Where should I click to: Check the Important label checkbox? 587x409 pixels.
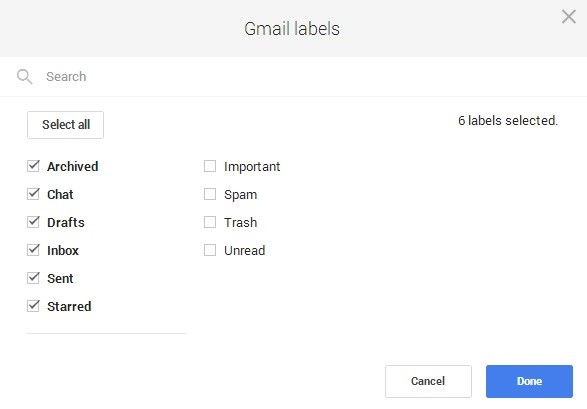[210, 166]
